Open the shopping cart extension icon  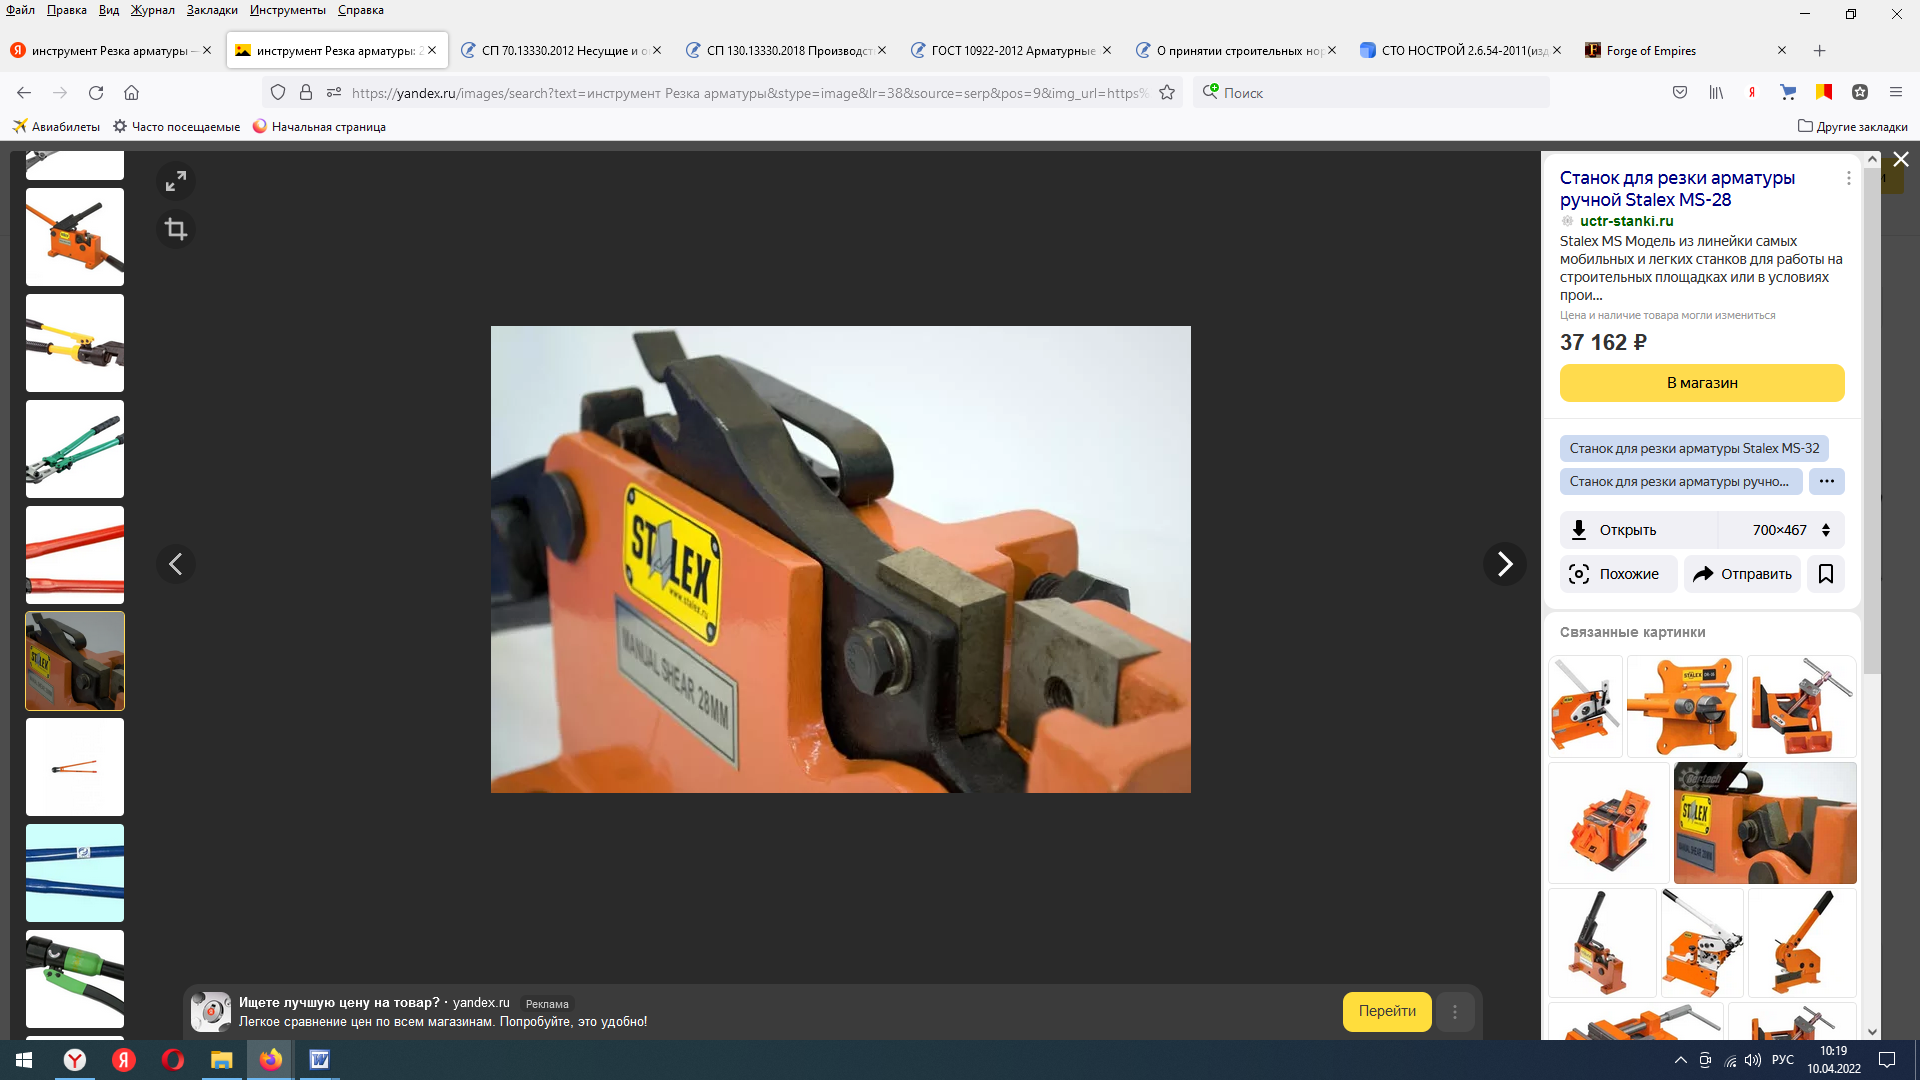1788,93
